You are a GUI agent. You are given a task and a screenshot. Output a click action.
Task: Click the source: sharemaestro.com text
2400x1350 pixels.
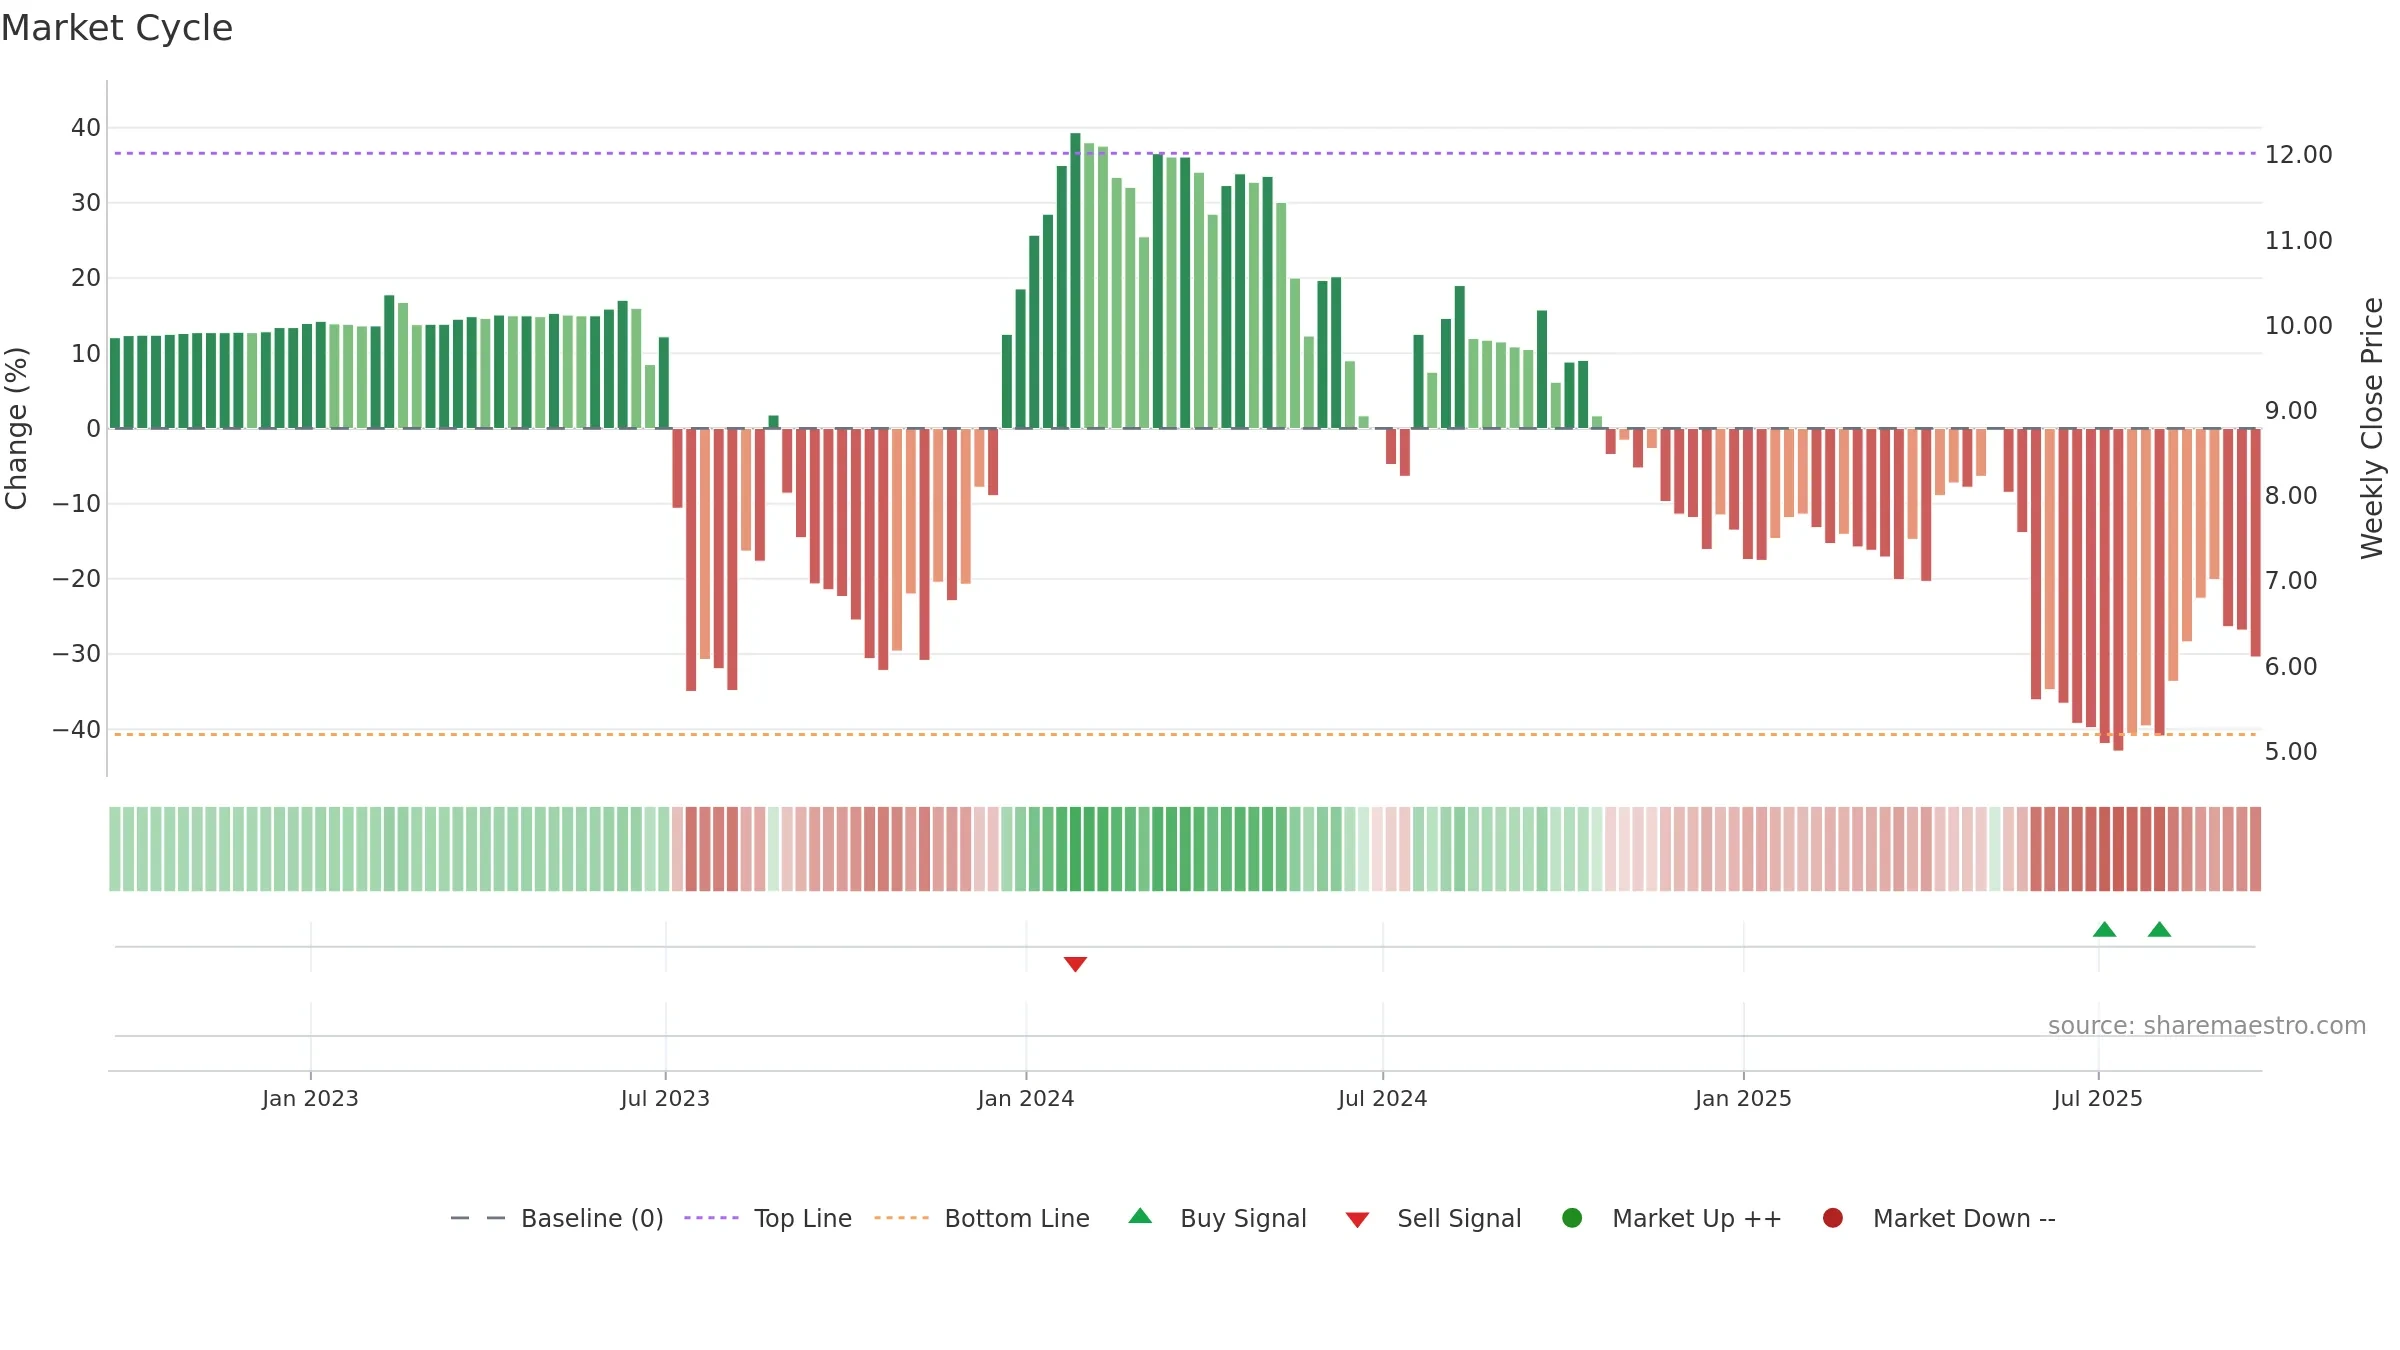[x=2207, y=1026]
